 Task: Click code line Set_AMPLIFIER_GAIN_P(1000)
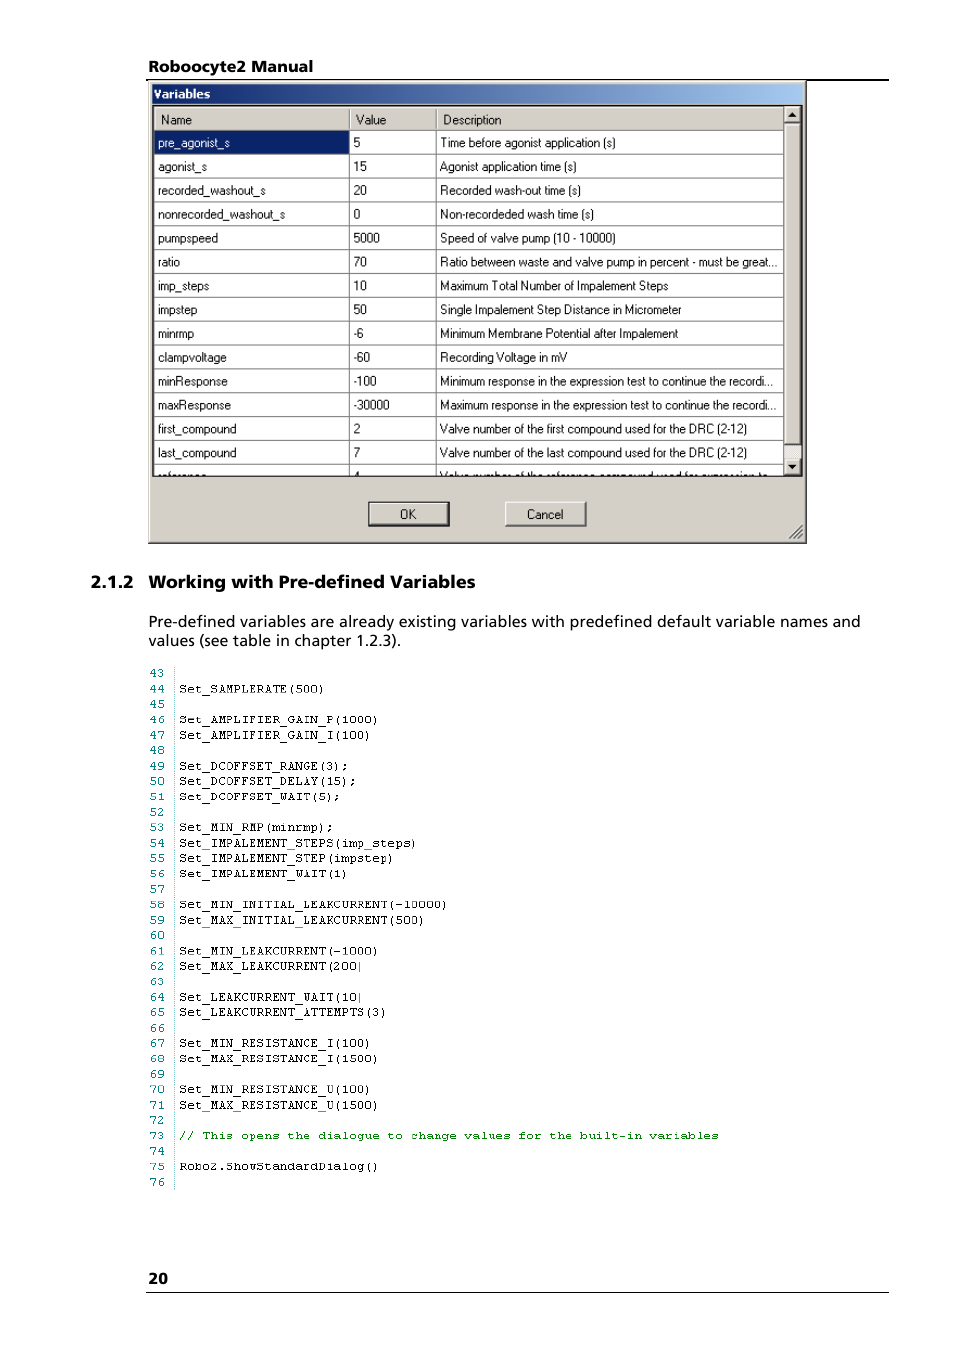tap(278, 720)
